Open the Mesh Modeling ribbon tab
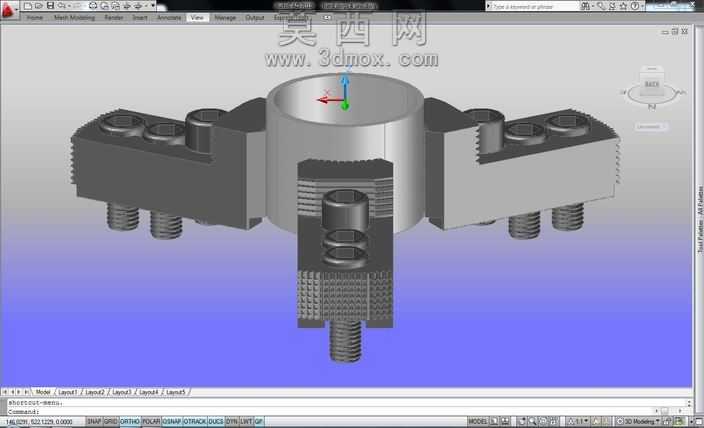This screenshot has height=428, width=704. 74,18
